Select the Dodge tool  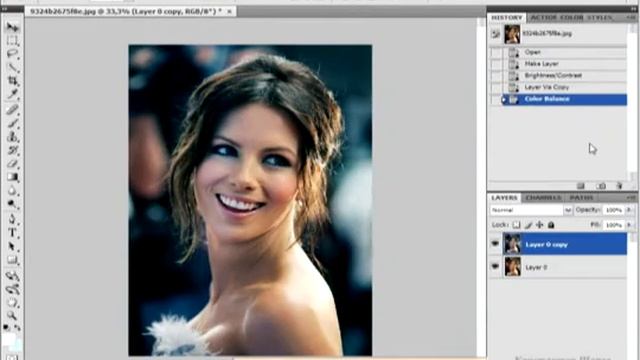[12, 204]
